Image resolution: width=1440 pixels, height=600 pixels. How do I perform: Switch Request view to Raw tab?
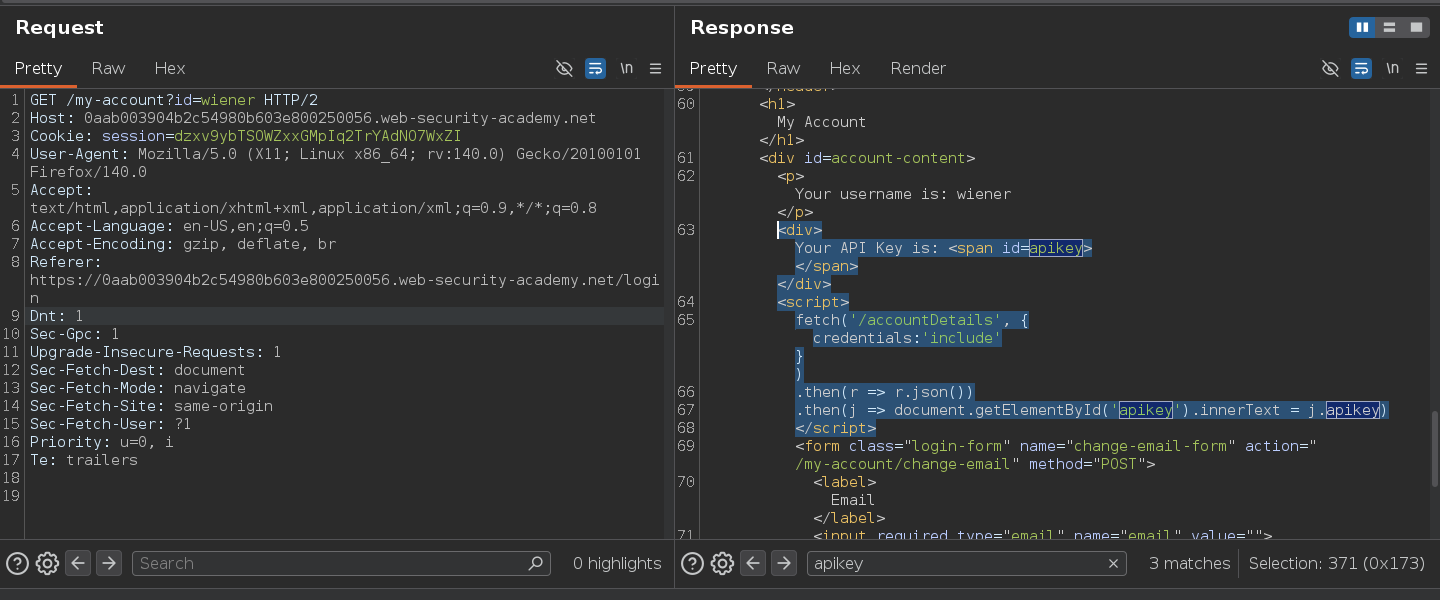108,68
